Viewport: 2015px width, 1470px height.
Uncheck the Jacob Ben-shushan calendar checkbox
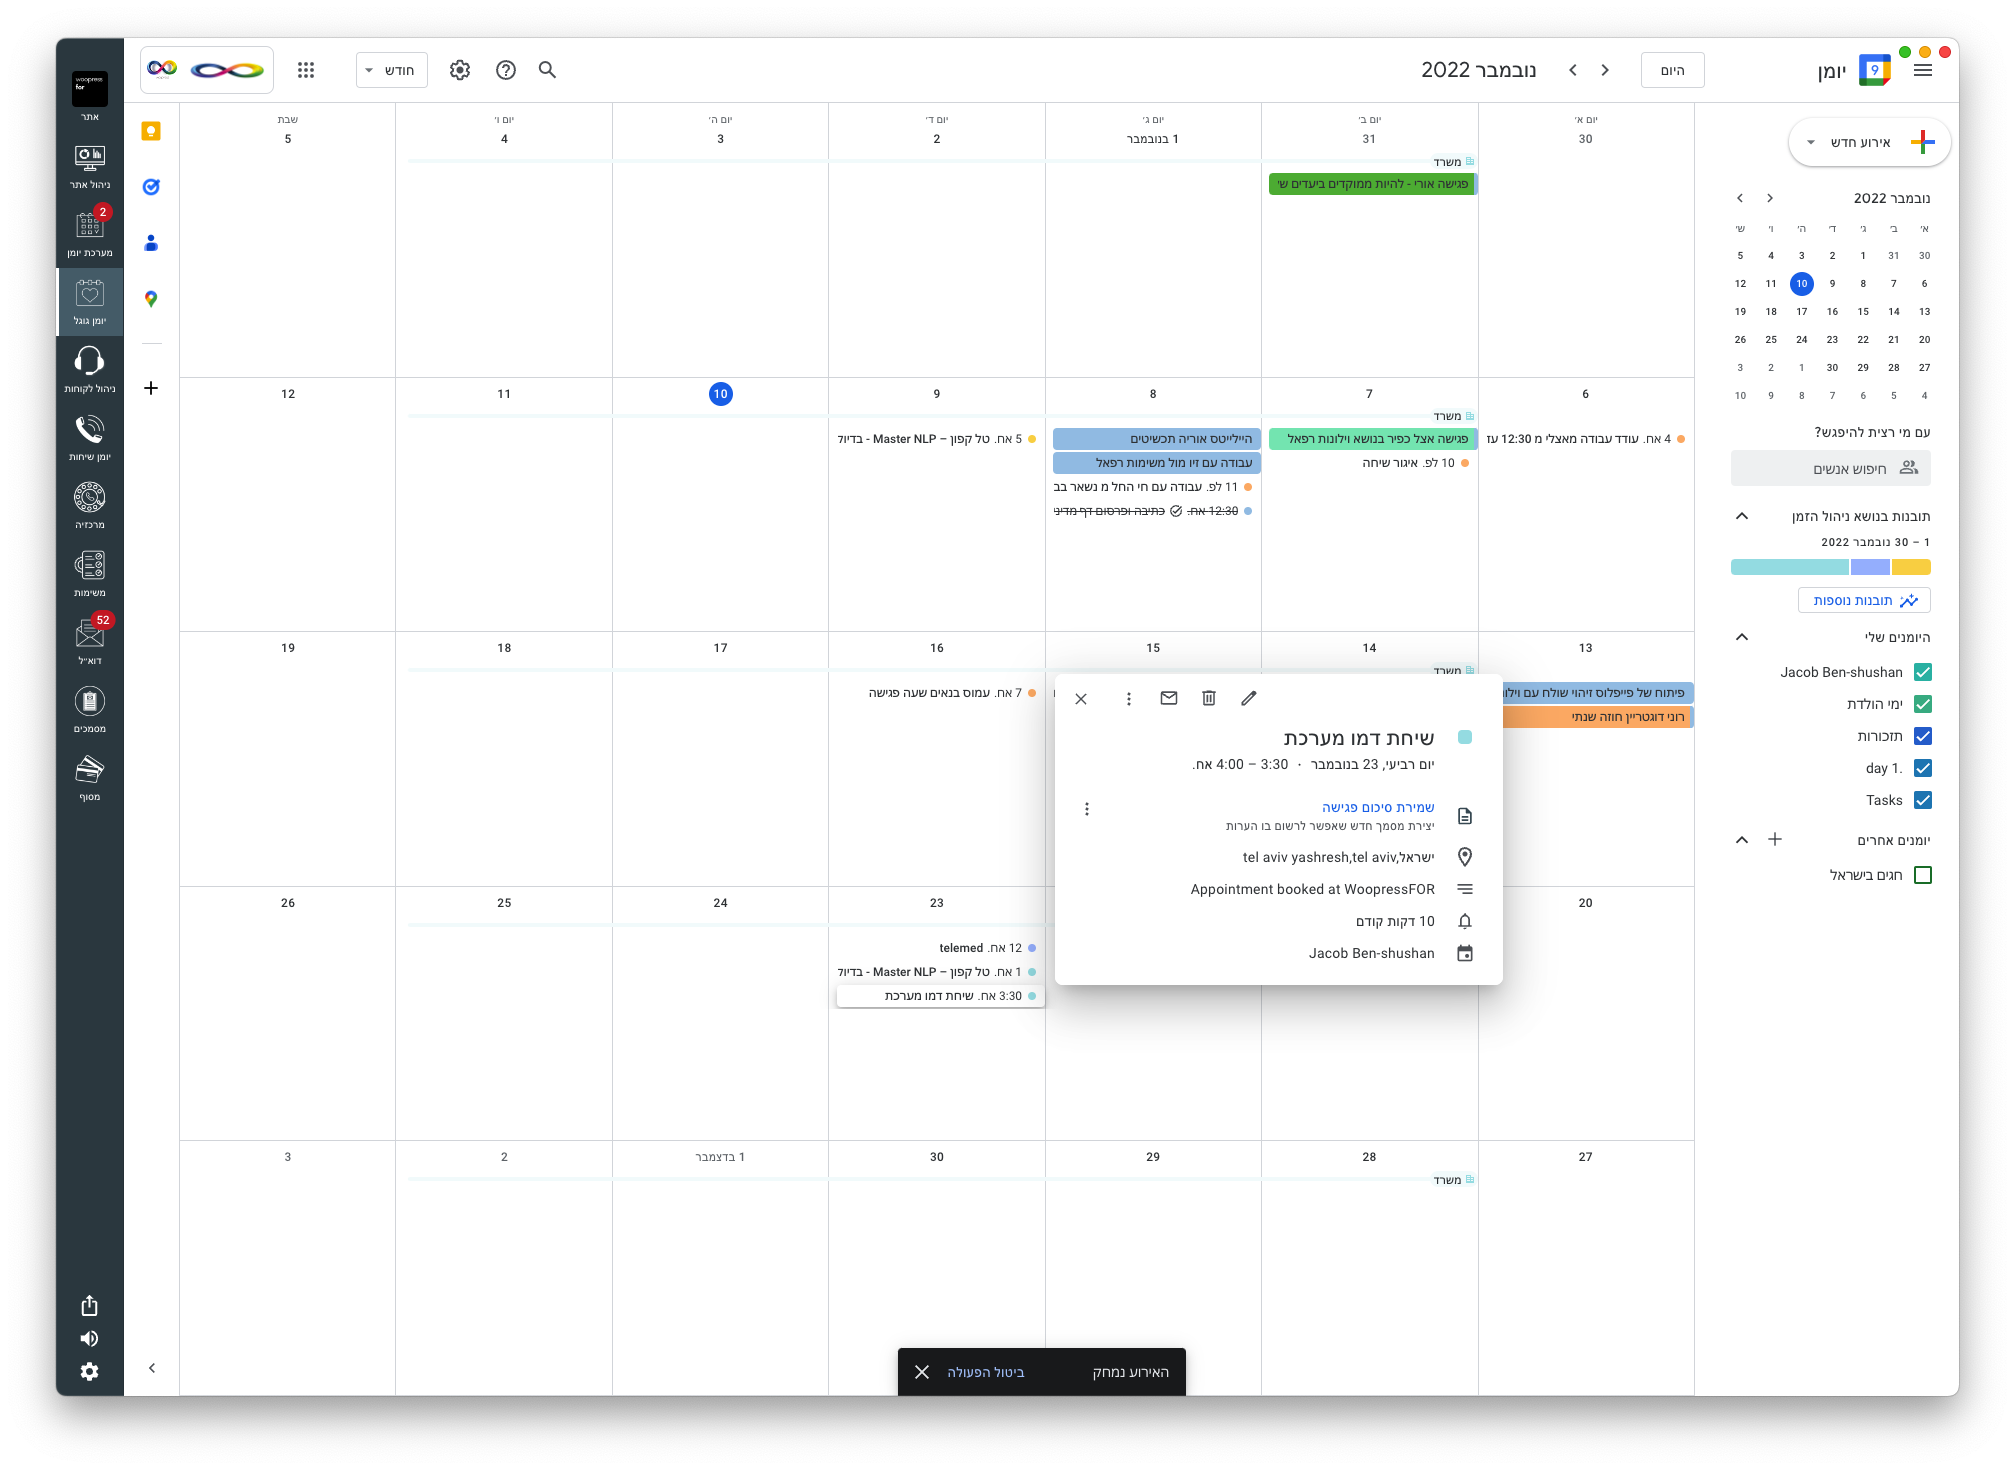pyautogui.click(x=1922, y=672)
